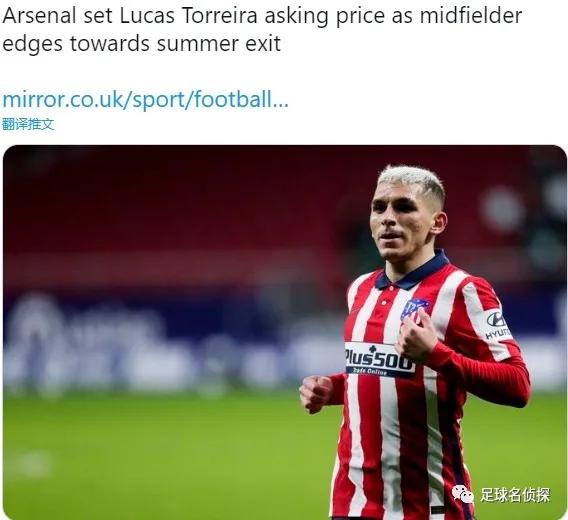Click the word Arsenal in the headline

click(39, 16)
